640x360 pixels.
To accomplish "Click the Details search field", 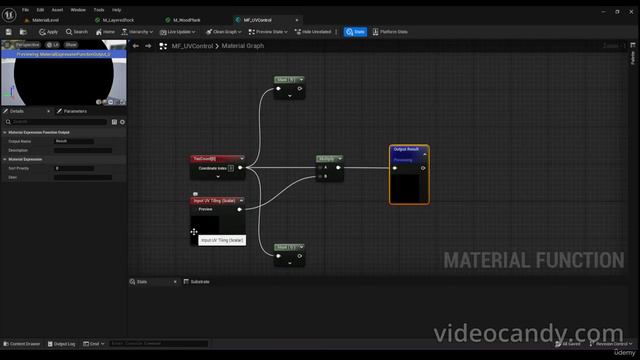I will 56,122.
